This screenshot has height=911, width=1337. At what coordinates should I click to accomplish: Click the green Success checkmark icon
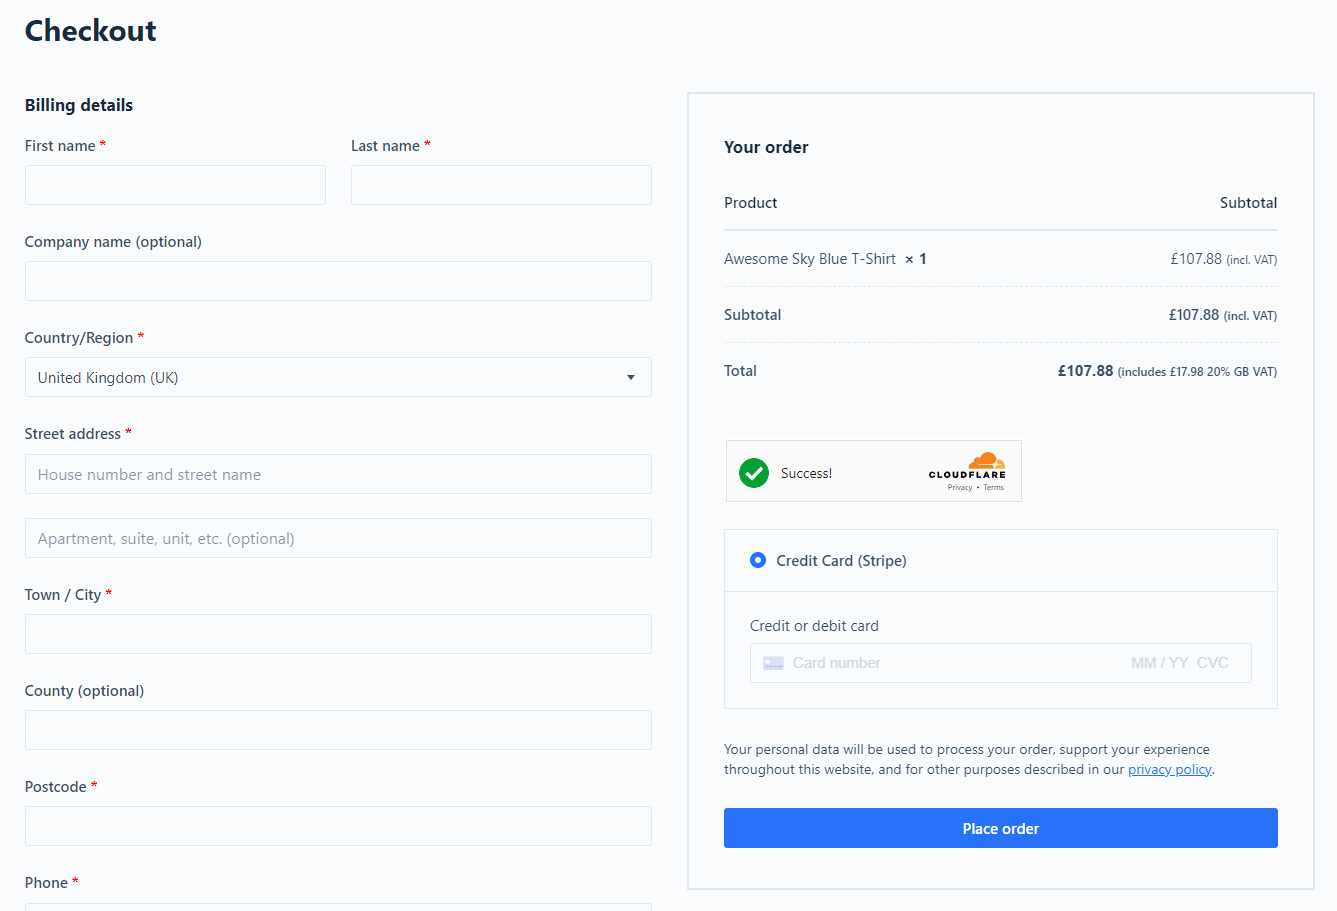point(754,473)
